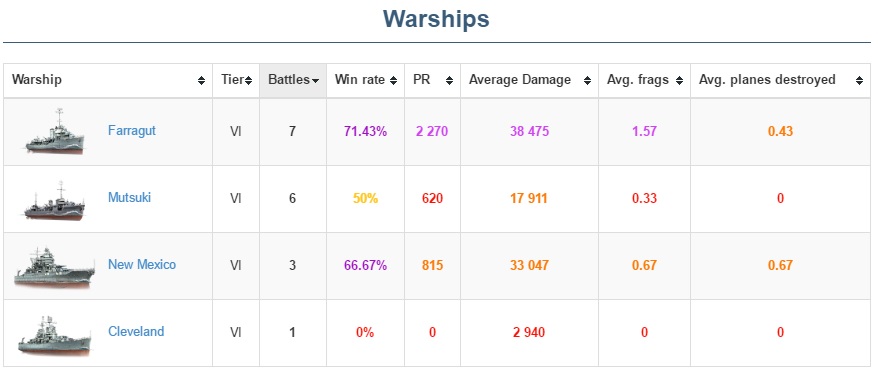Sort by Warship column arrow icon
878x381 pixels.
pos(201,81)
